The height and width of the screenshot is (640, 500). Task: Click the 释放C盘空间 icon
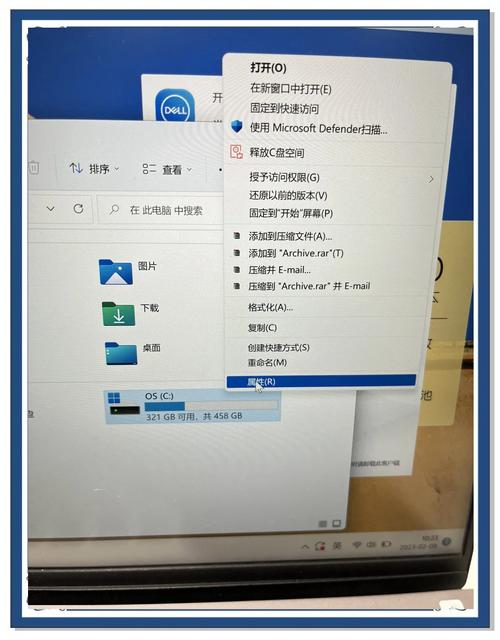point(237,152)
